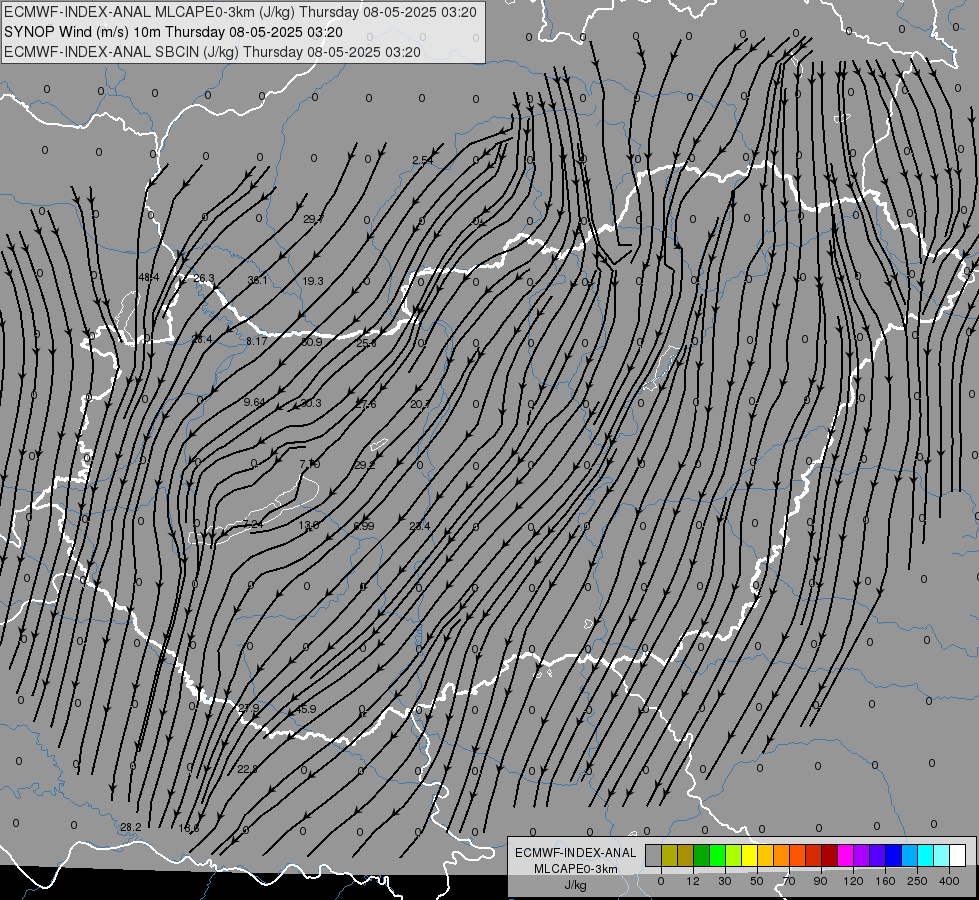This screenshot has height=900, width=979.
Task: Click the cyan legend swatch
Action: [925, 855]
